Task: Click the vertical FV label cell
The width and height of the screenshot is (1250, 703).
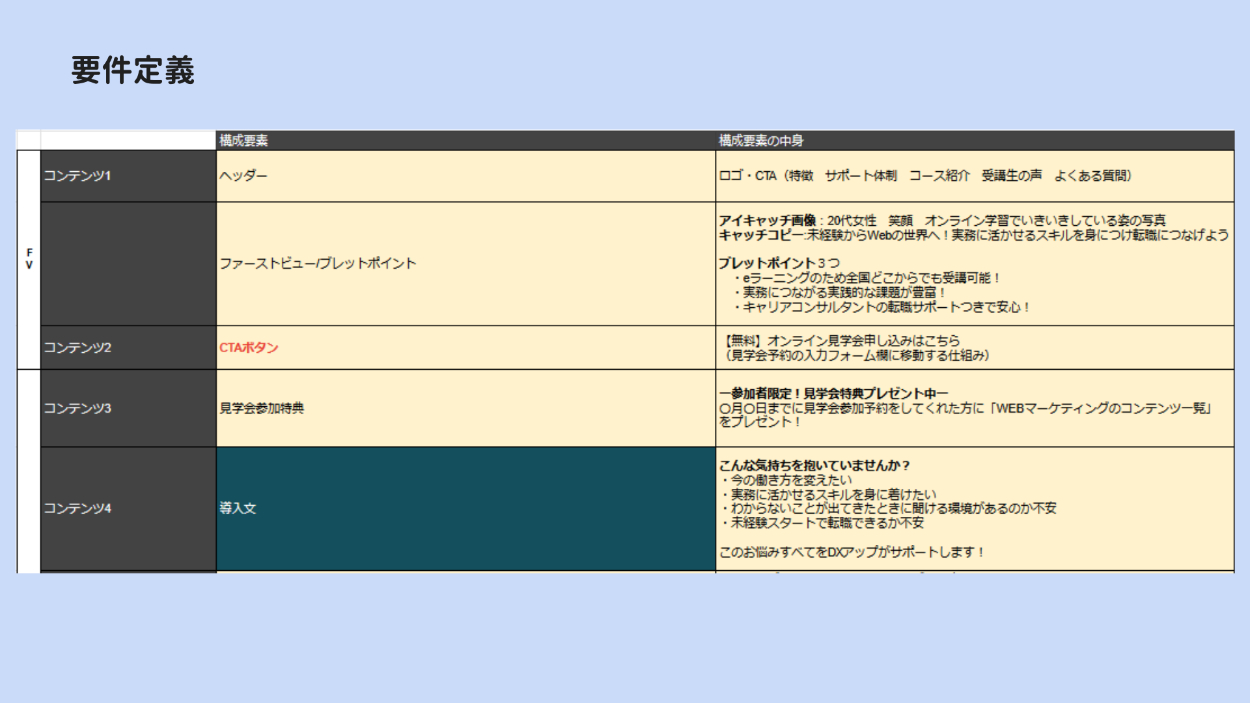Action: click(29, 259)
